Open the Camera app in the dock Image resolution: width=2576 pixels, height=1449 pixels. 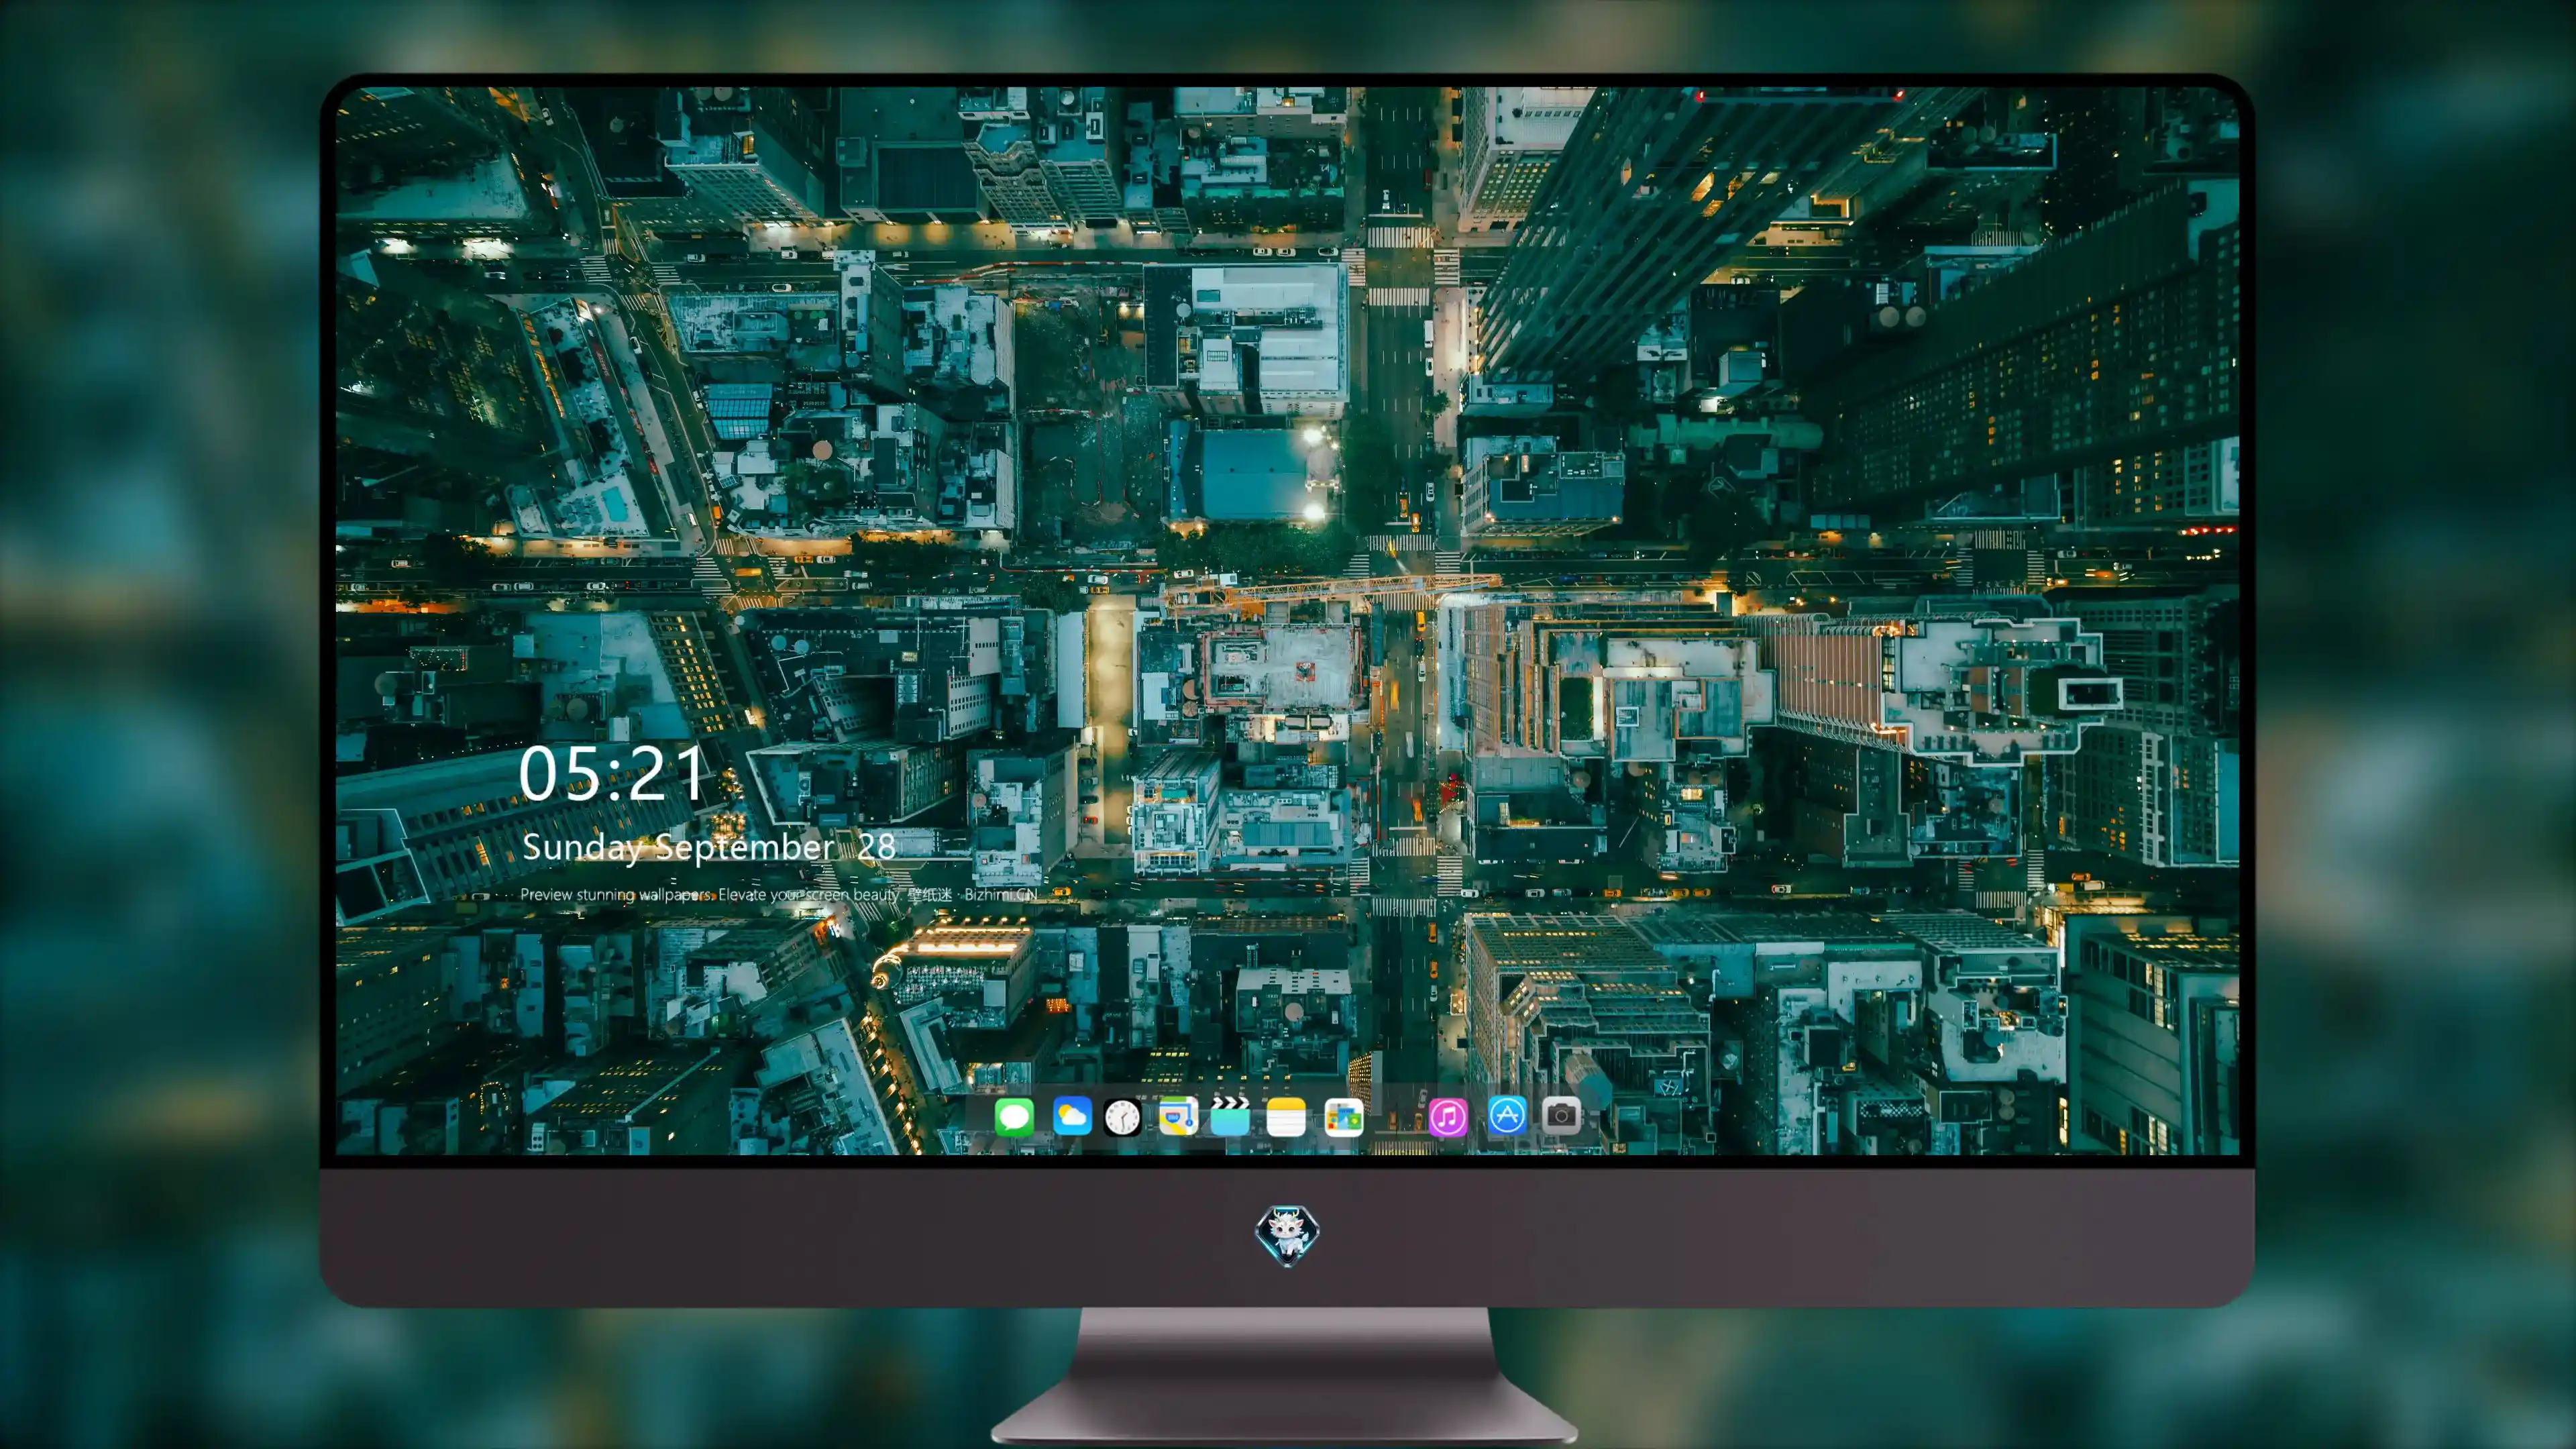click(1562, 1116)
